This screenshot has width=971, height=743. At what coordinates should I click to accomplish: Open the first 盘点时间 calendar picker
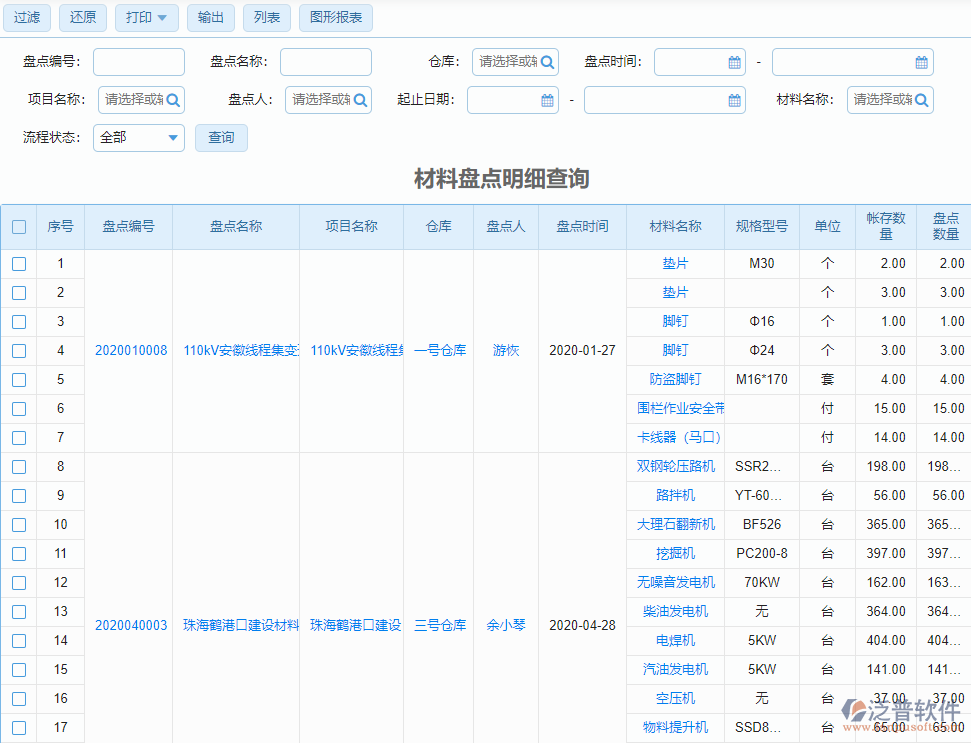pos(735,61)
